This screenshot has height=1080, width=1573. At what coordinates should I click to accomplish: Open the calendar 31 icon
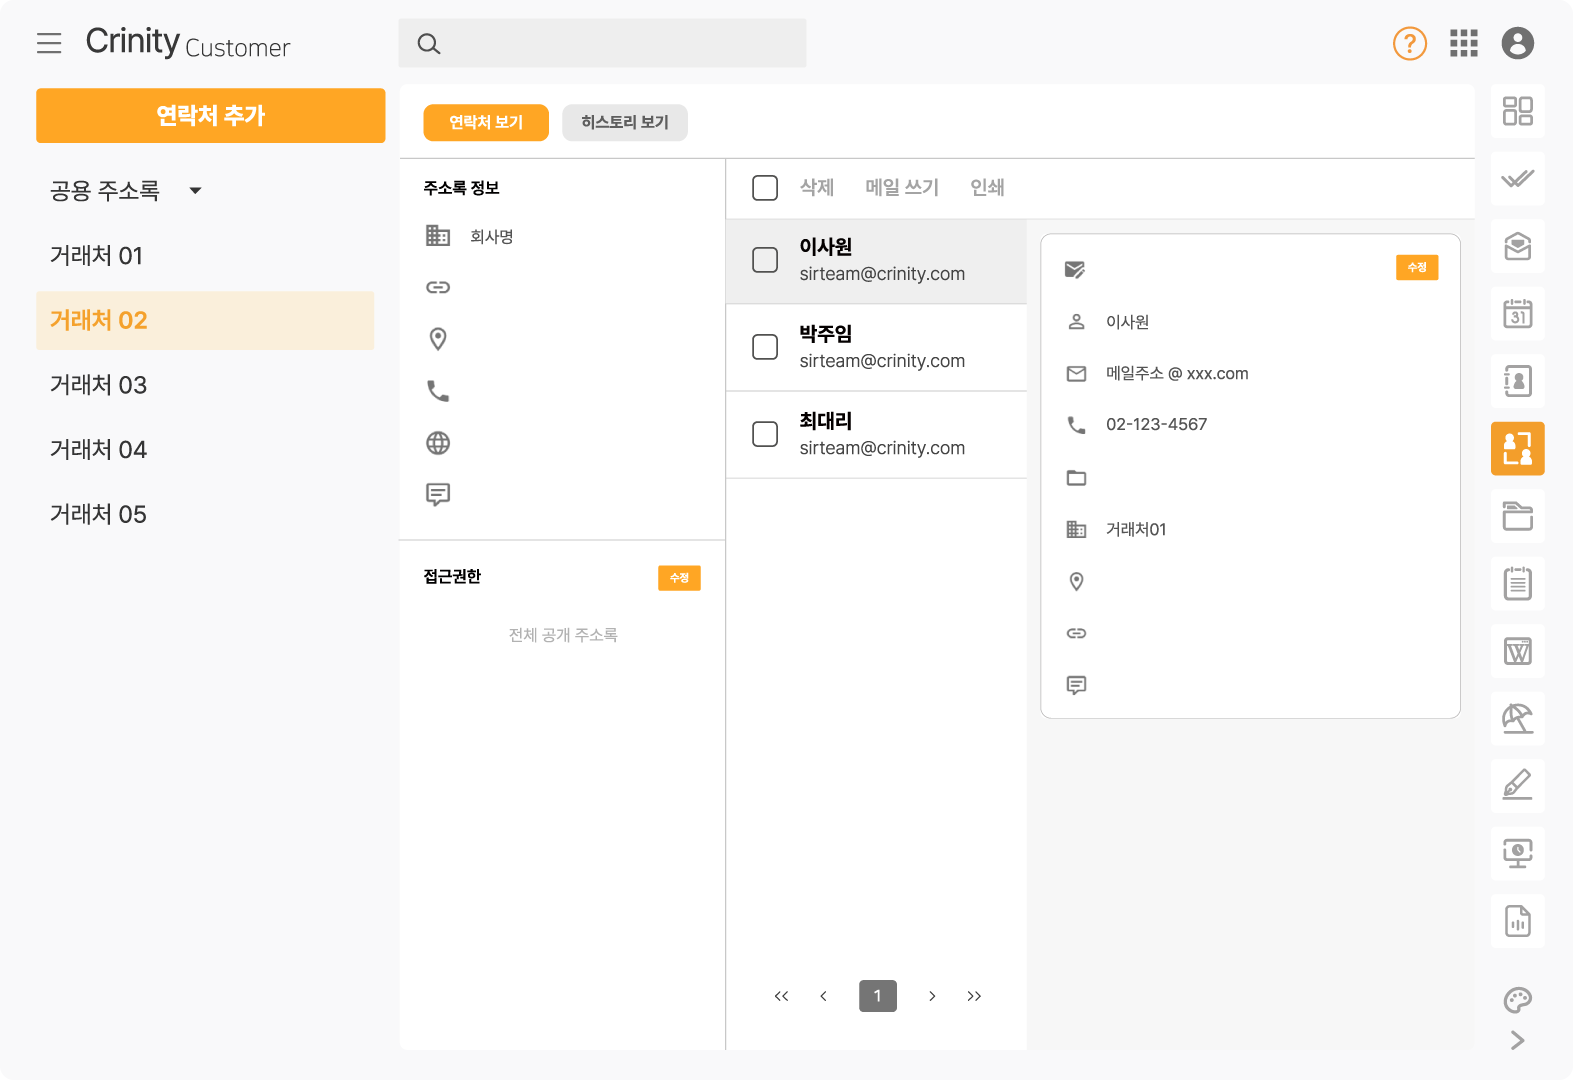[1518, 314]
